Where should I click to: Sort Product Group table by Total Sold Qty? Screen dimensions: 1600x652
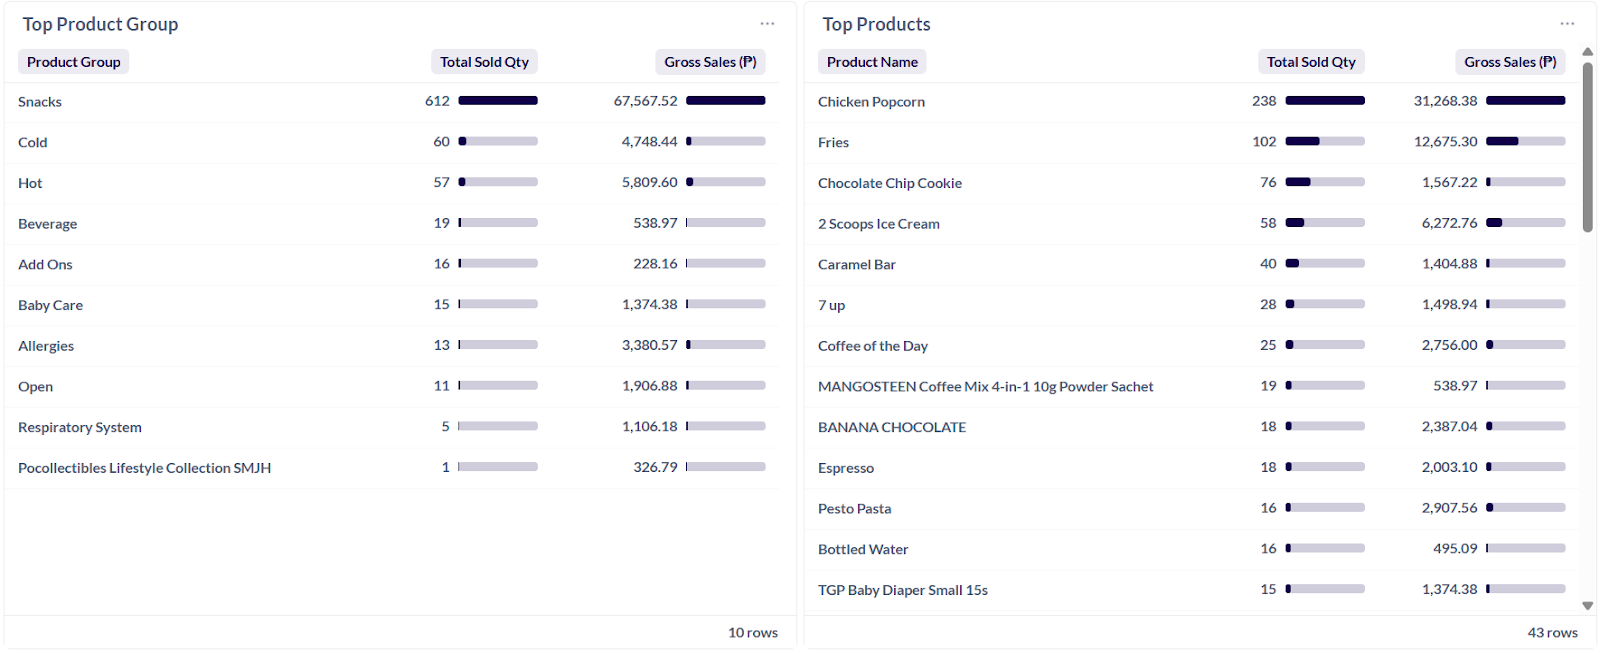(484, 62)
